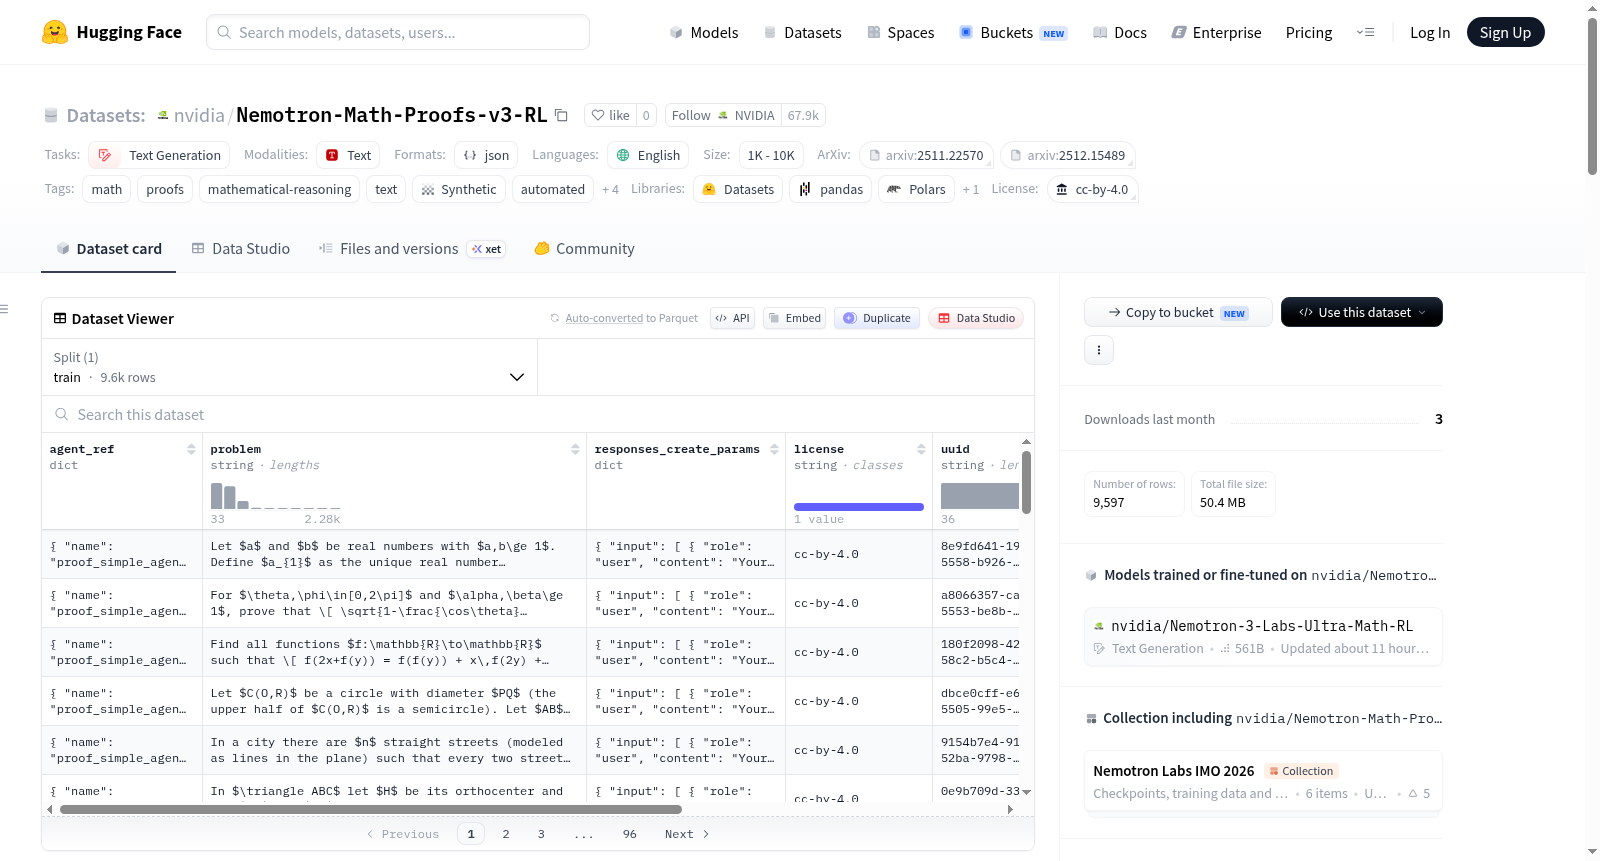The height and width of the screenshot is (861, 1600).
Task: Select the mathematical-reasoning tag
Action: coord(280,189)
